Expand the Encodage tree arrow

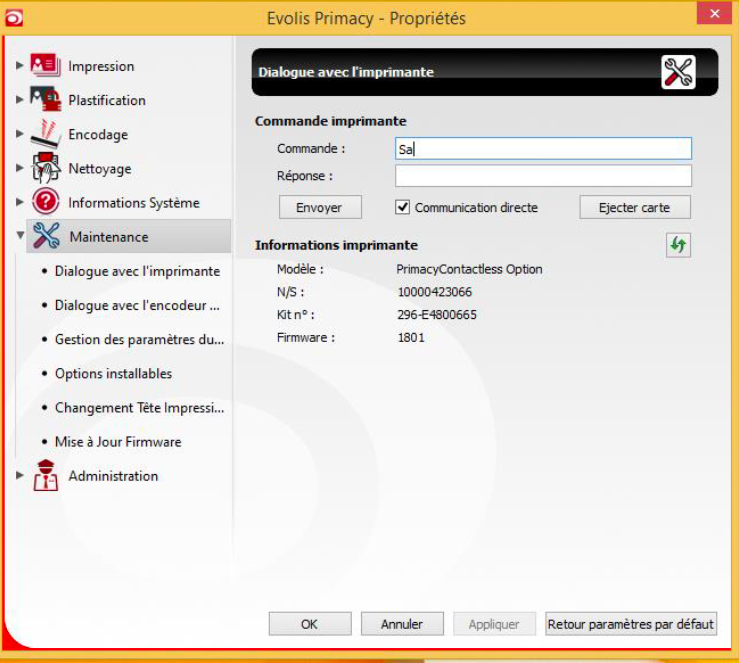19,133
